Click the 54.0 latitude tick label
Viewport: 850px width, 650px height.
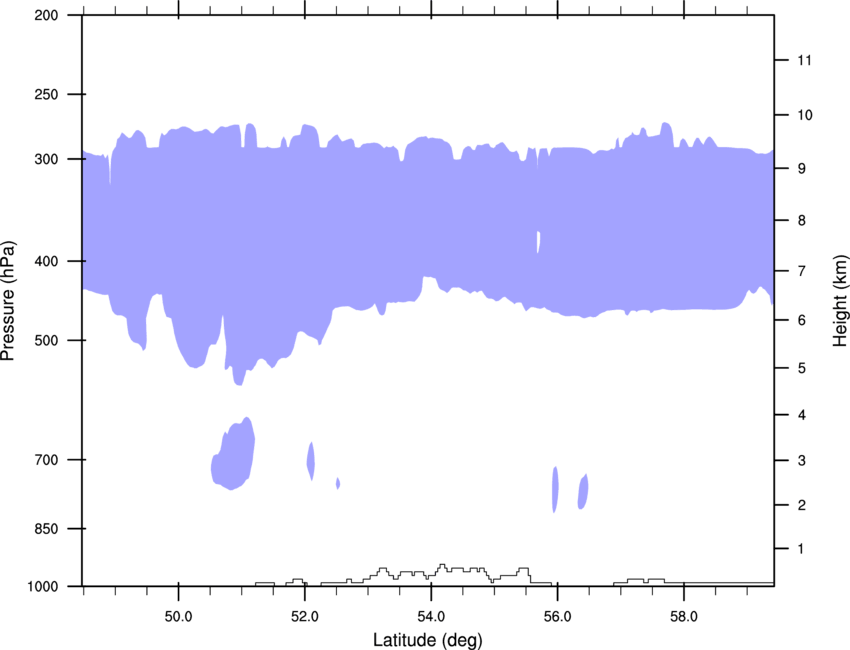pyautogui.click(x=431, y=617)
